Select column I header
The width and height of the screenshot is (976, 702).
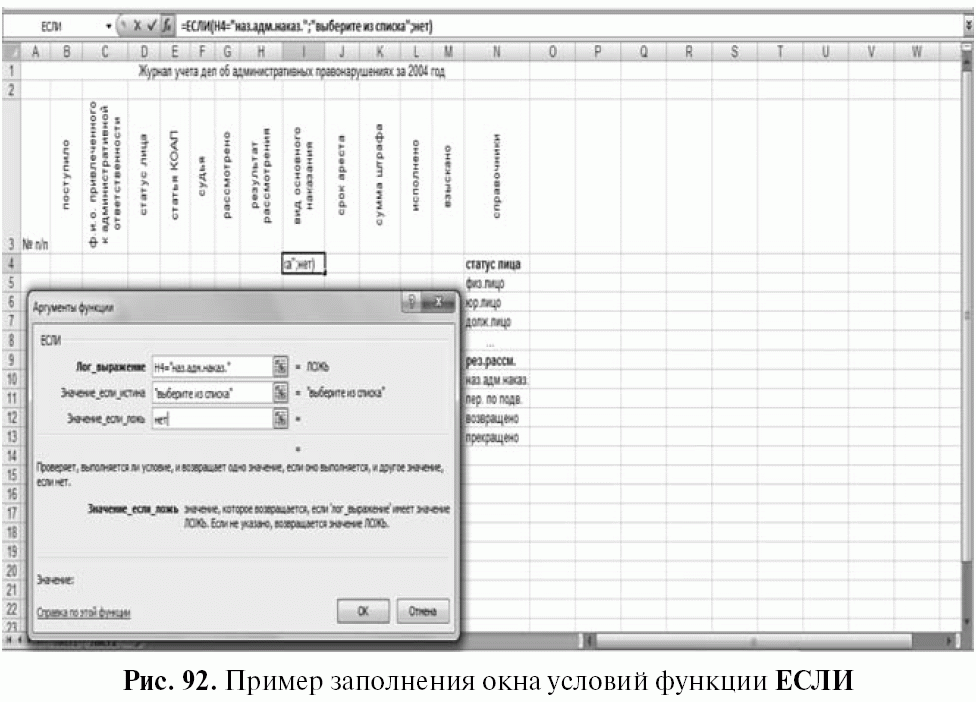(303, 52)
